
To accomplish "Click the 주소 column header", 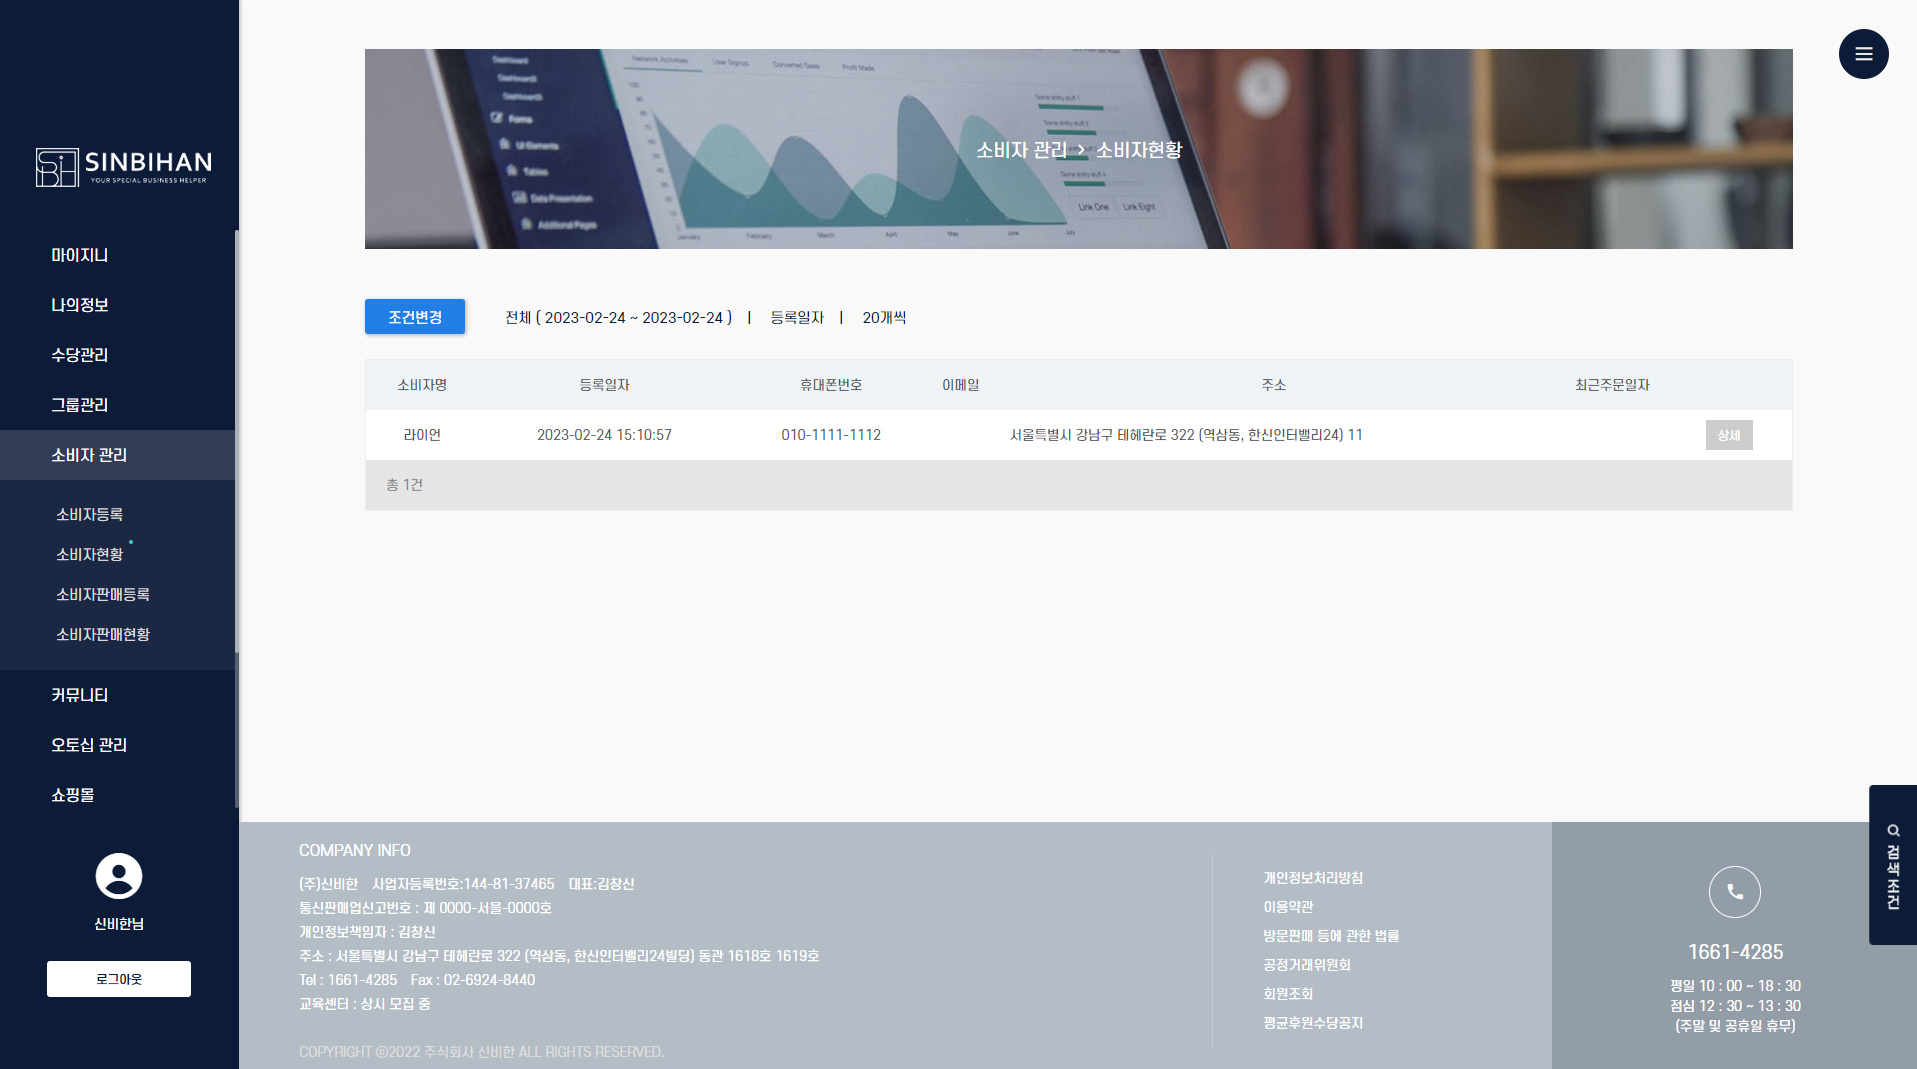I will [1274, 385].
